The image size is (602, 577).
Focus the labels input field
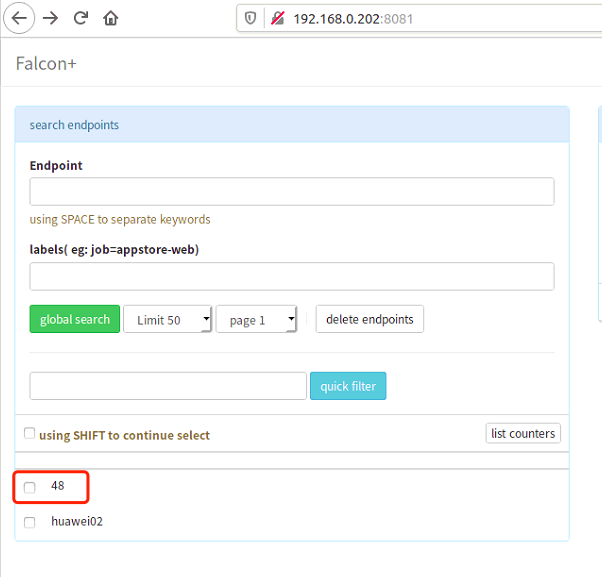coord(292,276)
